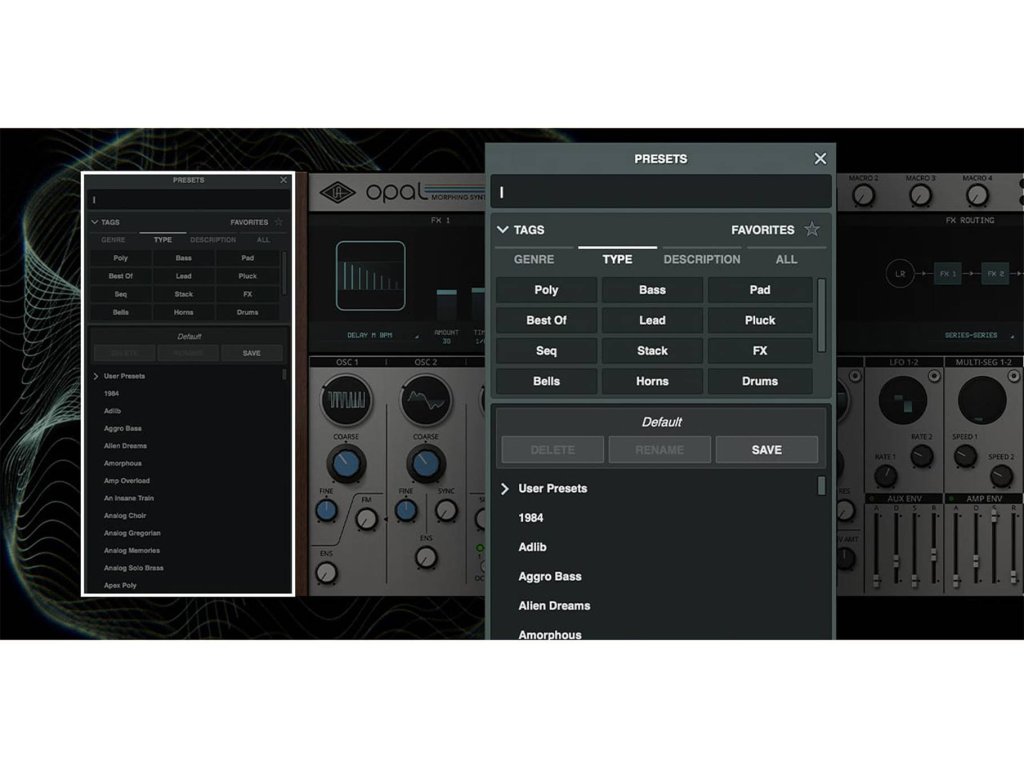The image size is (1024, 768).
Task: Click the AMP ENV R slider
Action: click(x=1014, y=577)
